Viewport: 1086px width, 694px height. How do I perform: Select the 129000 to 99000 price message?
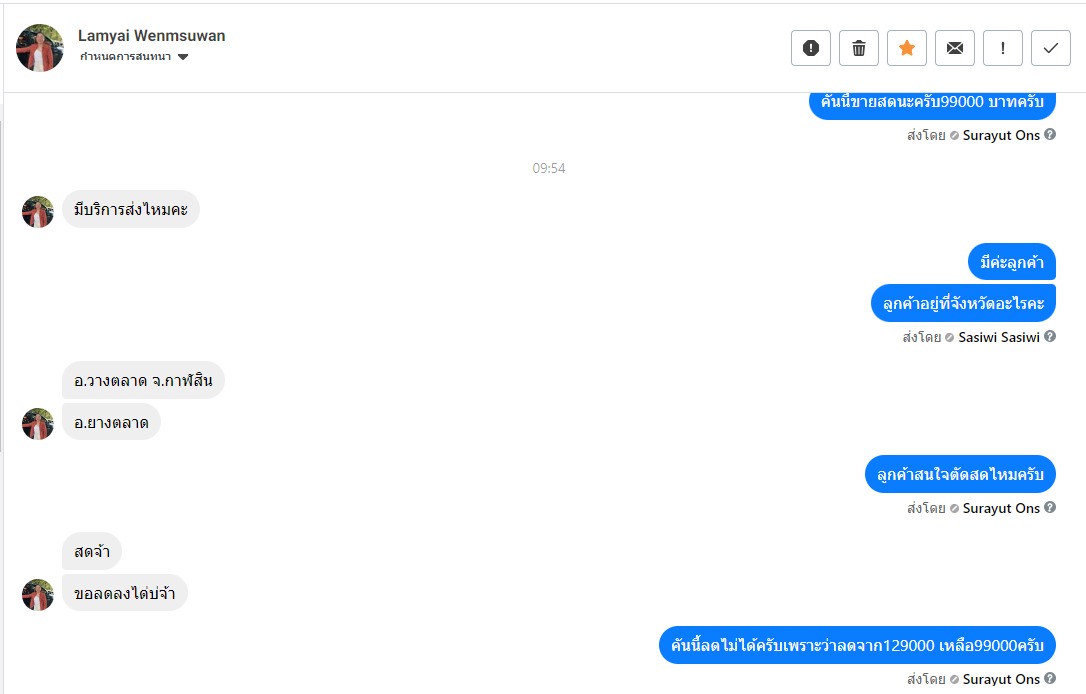click(x=857, y=646)
